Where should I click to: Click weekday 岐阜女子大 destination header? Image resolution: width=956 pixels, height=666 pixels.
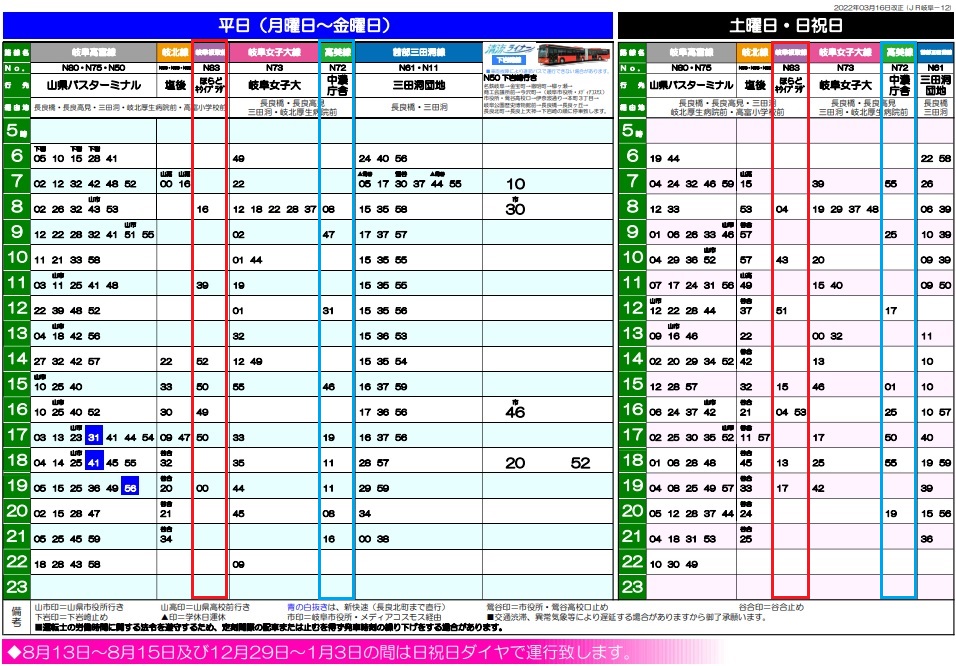(x=273, y=86)
